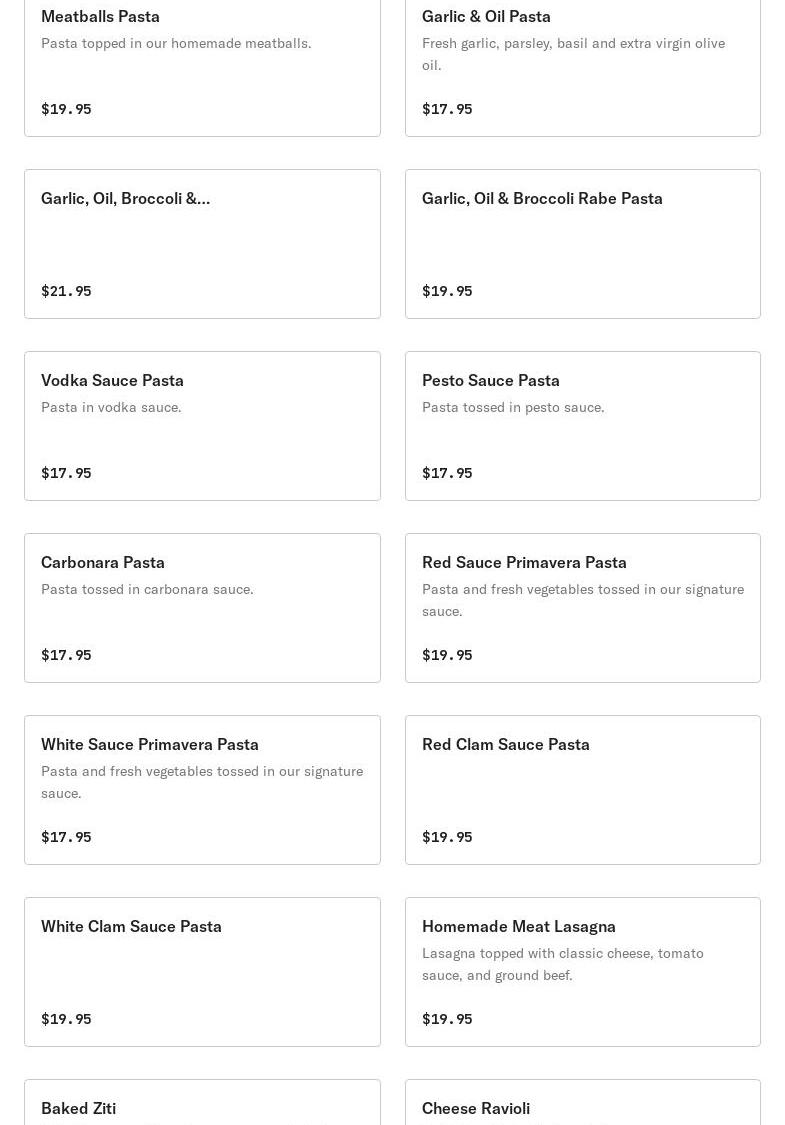Open Homemade Meat Lasagna details
The image size is (785, 1125).
pyautogui.click(x=518, y=927)
